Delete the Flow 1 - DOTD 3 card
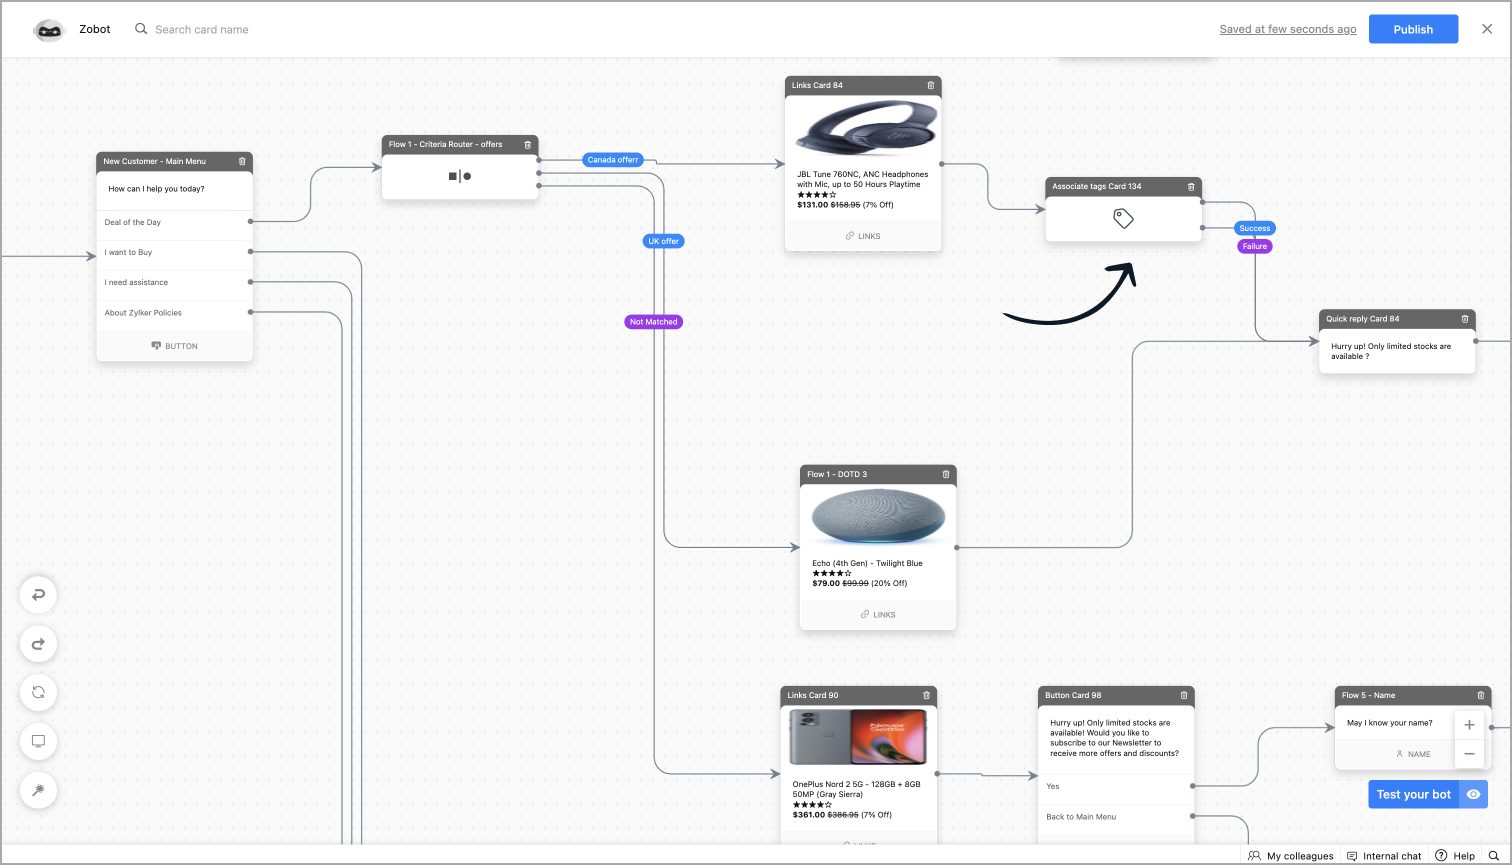Image resolution: width=1512 pixels, height=865 pixels. pyautogui.click(x=946, y=474)
